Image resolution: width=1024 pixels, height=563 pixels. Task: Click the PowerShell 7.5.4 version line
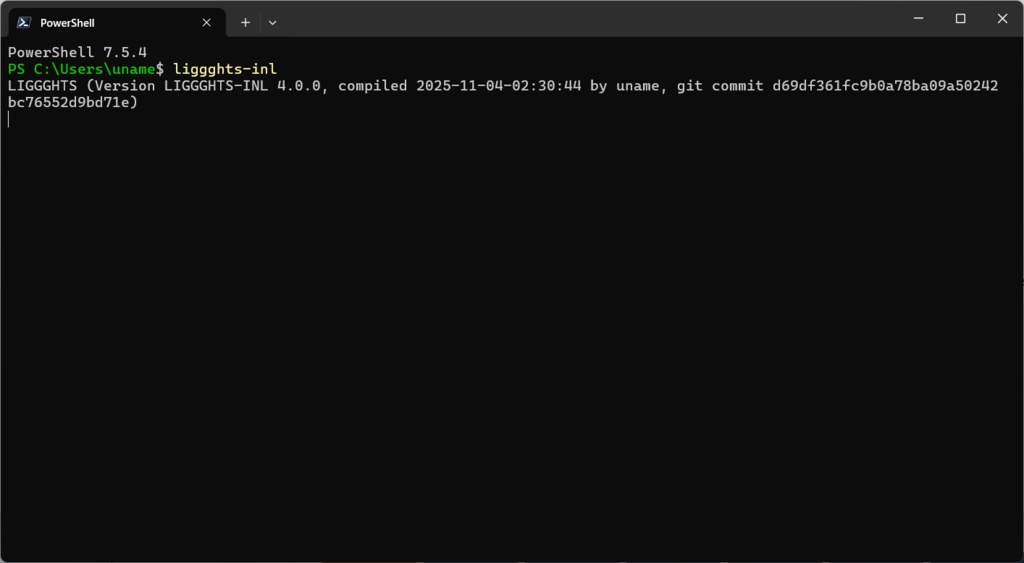tap(77, 51)
